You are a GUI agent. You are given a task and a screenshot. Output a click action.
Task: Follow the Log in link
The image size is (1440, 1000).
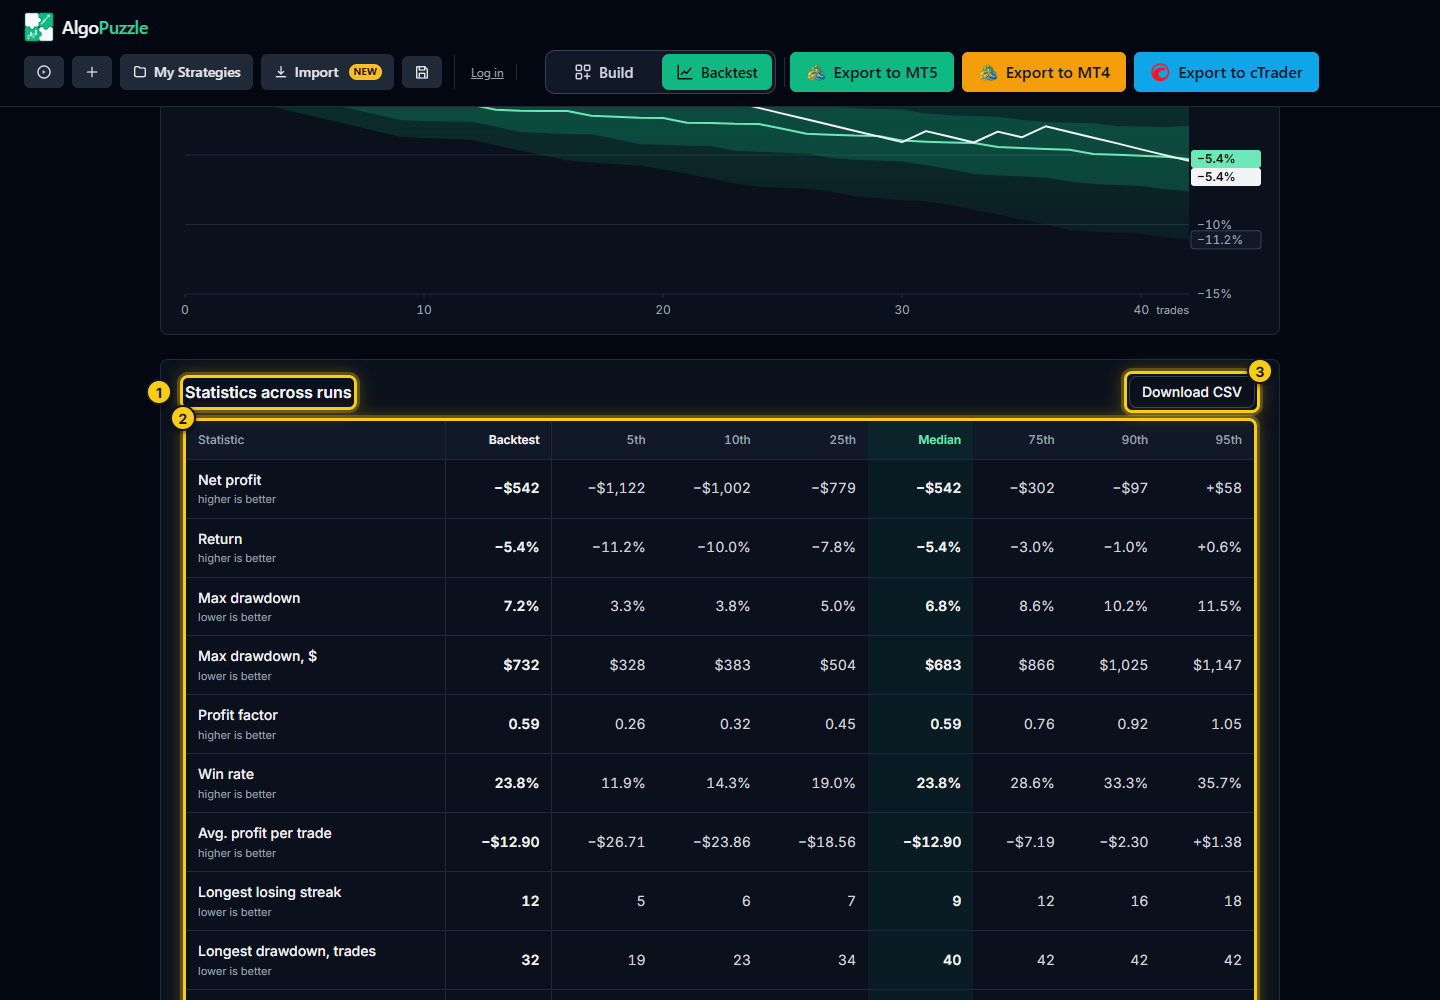[x=487, y=73]
